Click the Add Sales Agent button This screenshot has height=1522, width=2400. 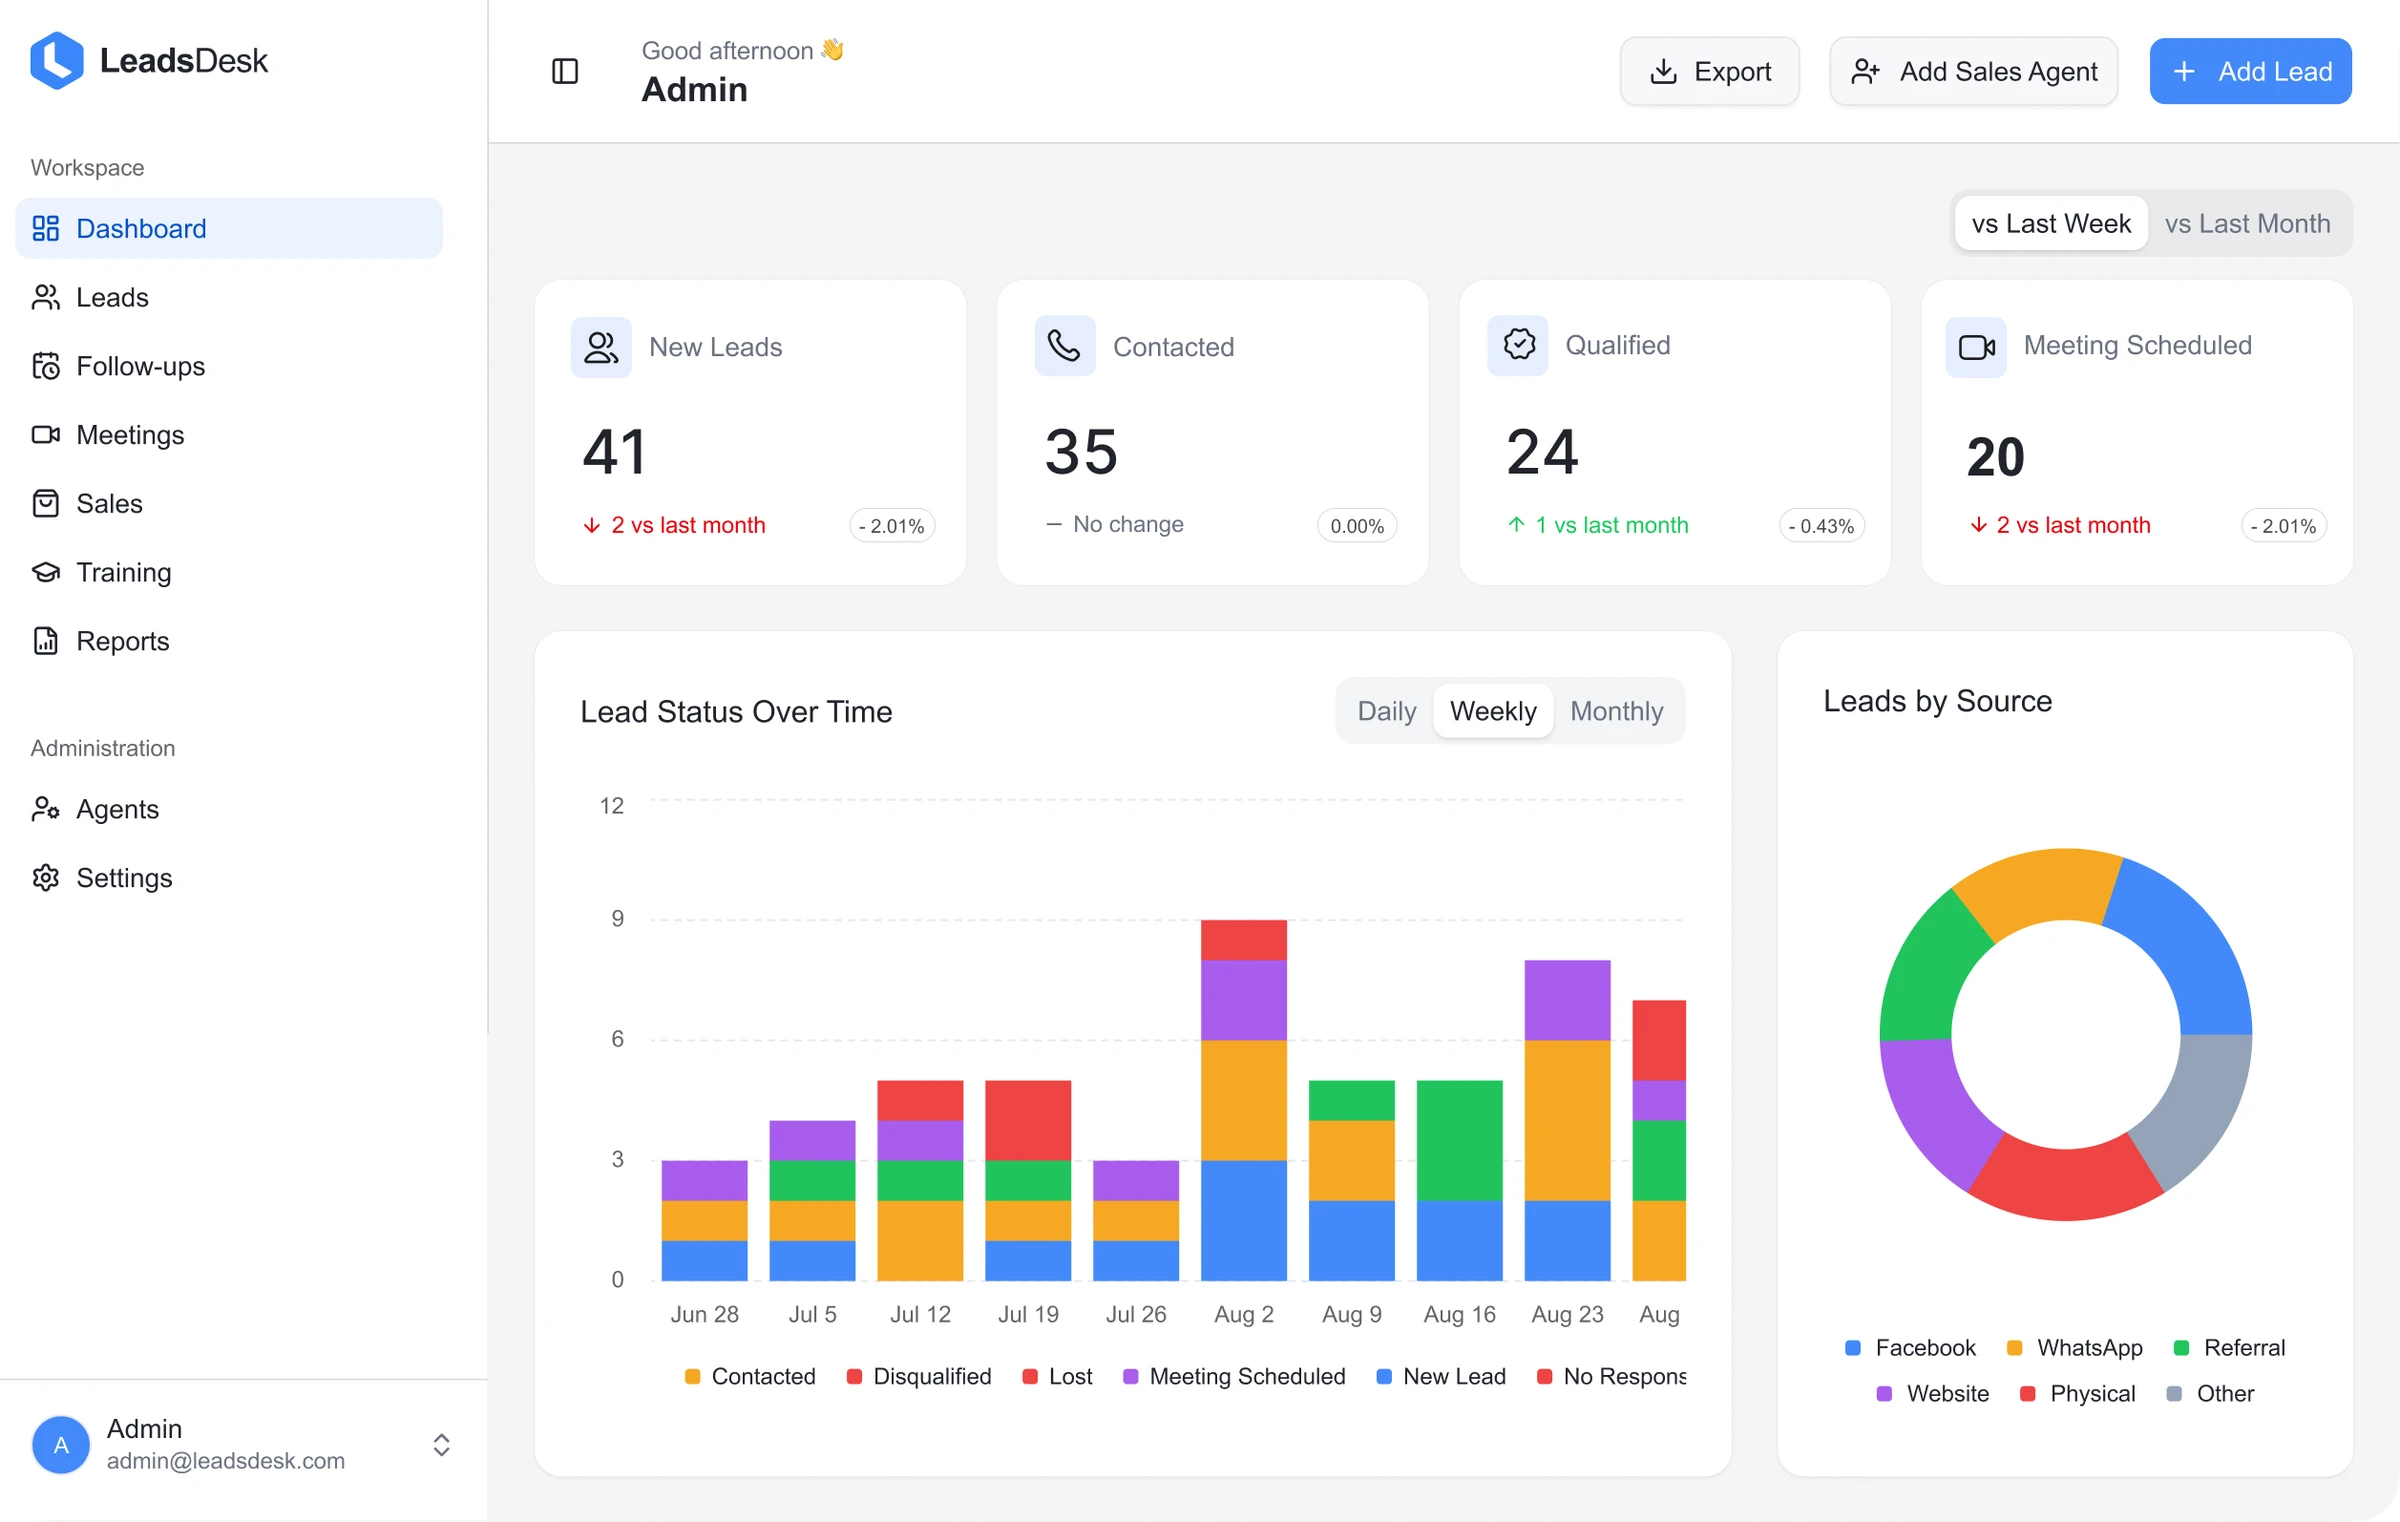click(x=1973, y=71)
